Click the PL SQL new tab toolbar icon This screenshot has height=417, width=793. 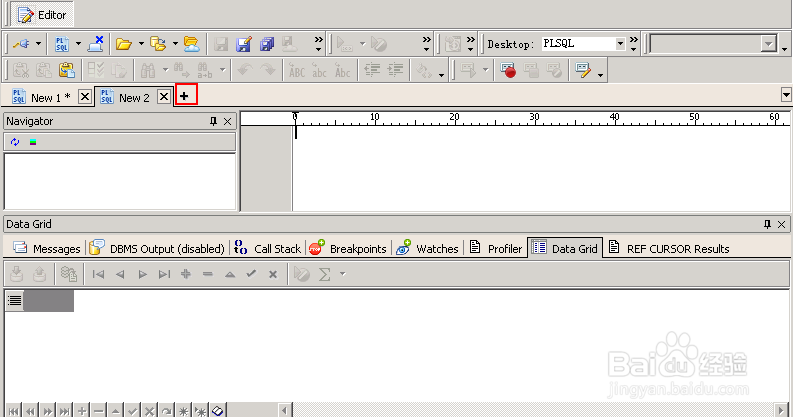point(62,44)
